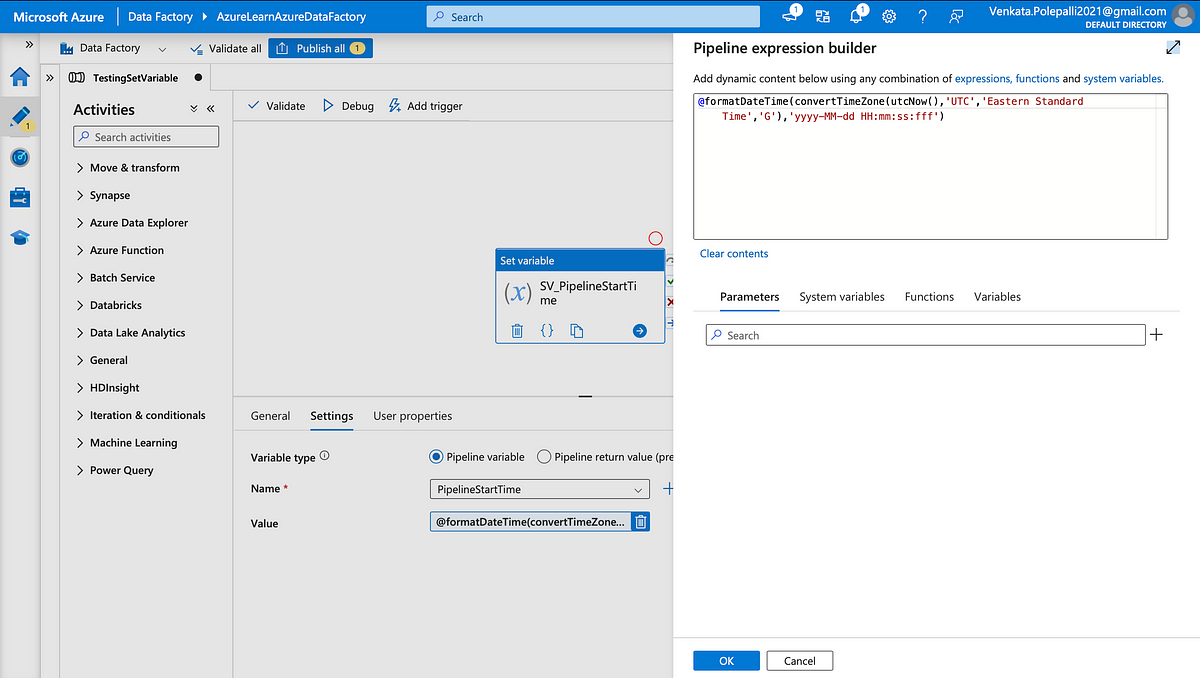This screenshot has height=678, width=1200.
Task: Click AzureLearnAzureDataFactory breadcrumb
Action: click(291, 17)
